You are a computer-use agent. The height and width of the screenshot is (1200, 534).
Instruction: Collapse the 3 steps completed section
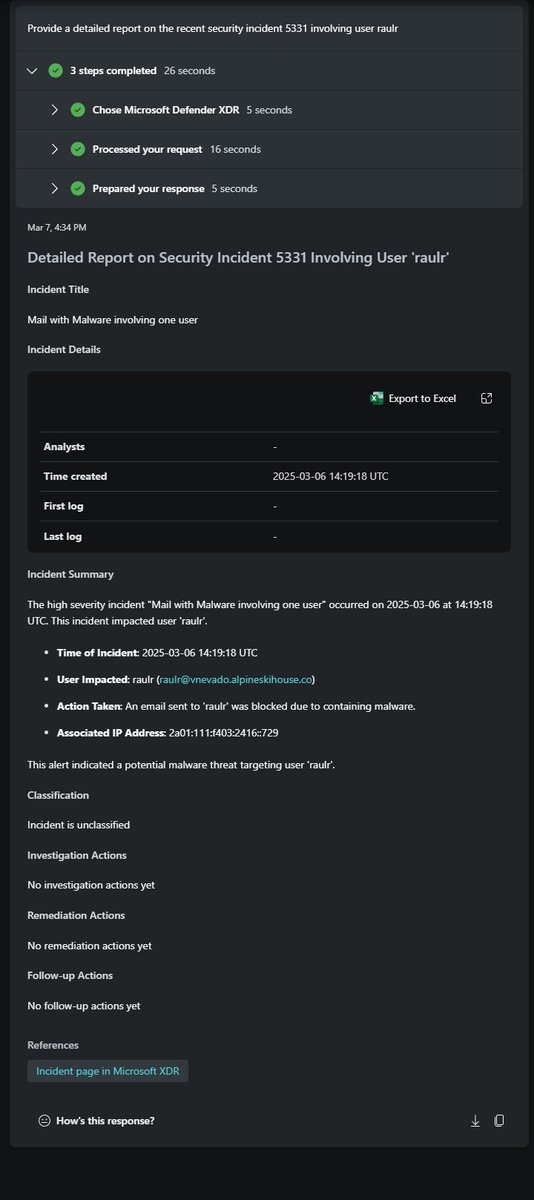pyautogui.click(x=32, y=71)
